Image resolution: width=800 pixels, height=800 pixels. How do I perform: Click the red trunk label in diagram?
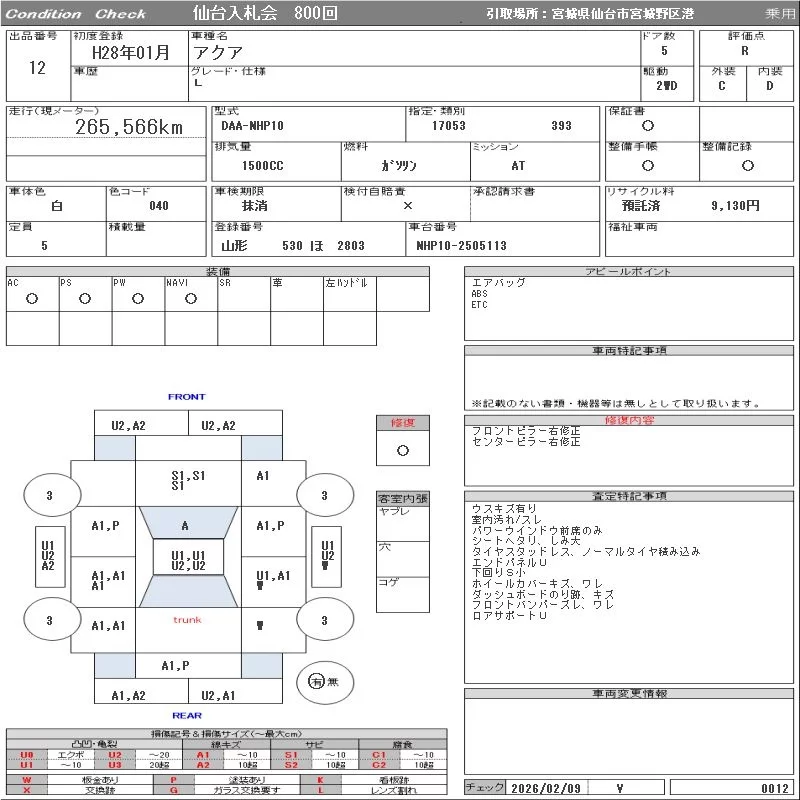(187, 620)
